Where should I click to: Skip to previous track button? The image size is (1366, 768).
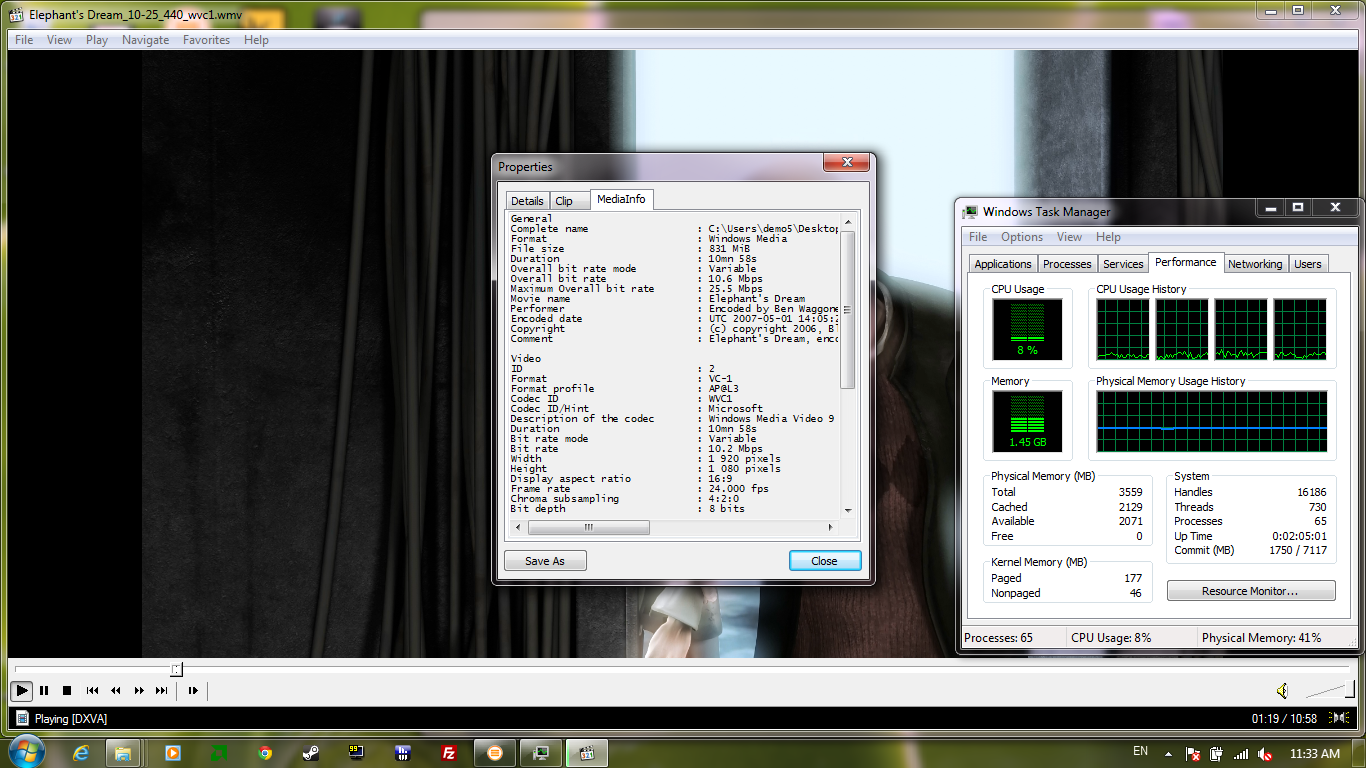[92, 690]
